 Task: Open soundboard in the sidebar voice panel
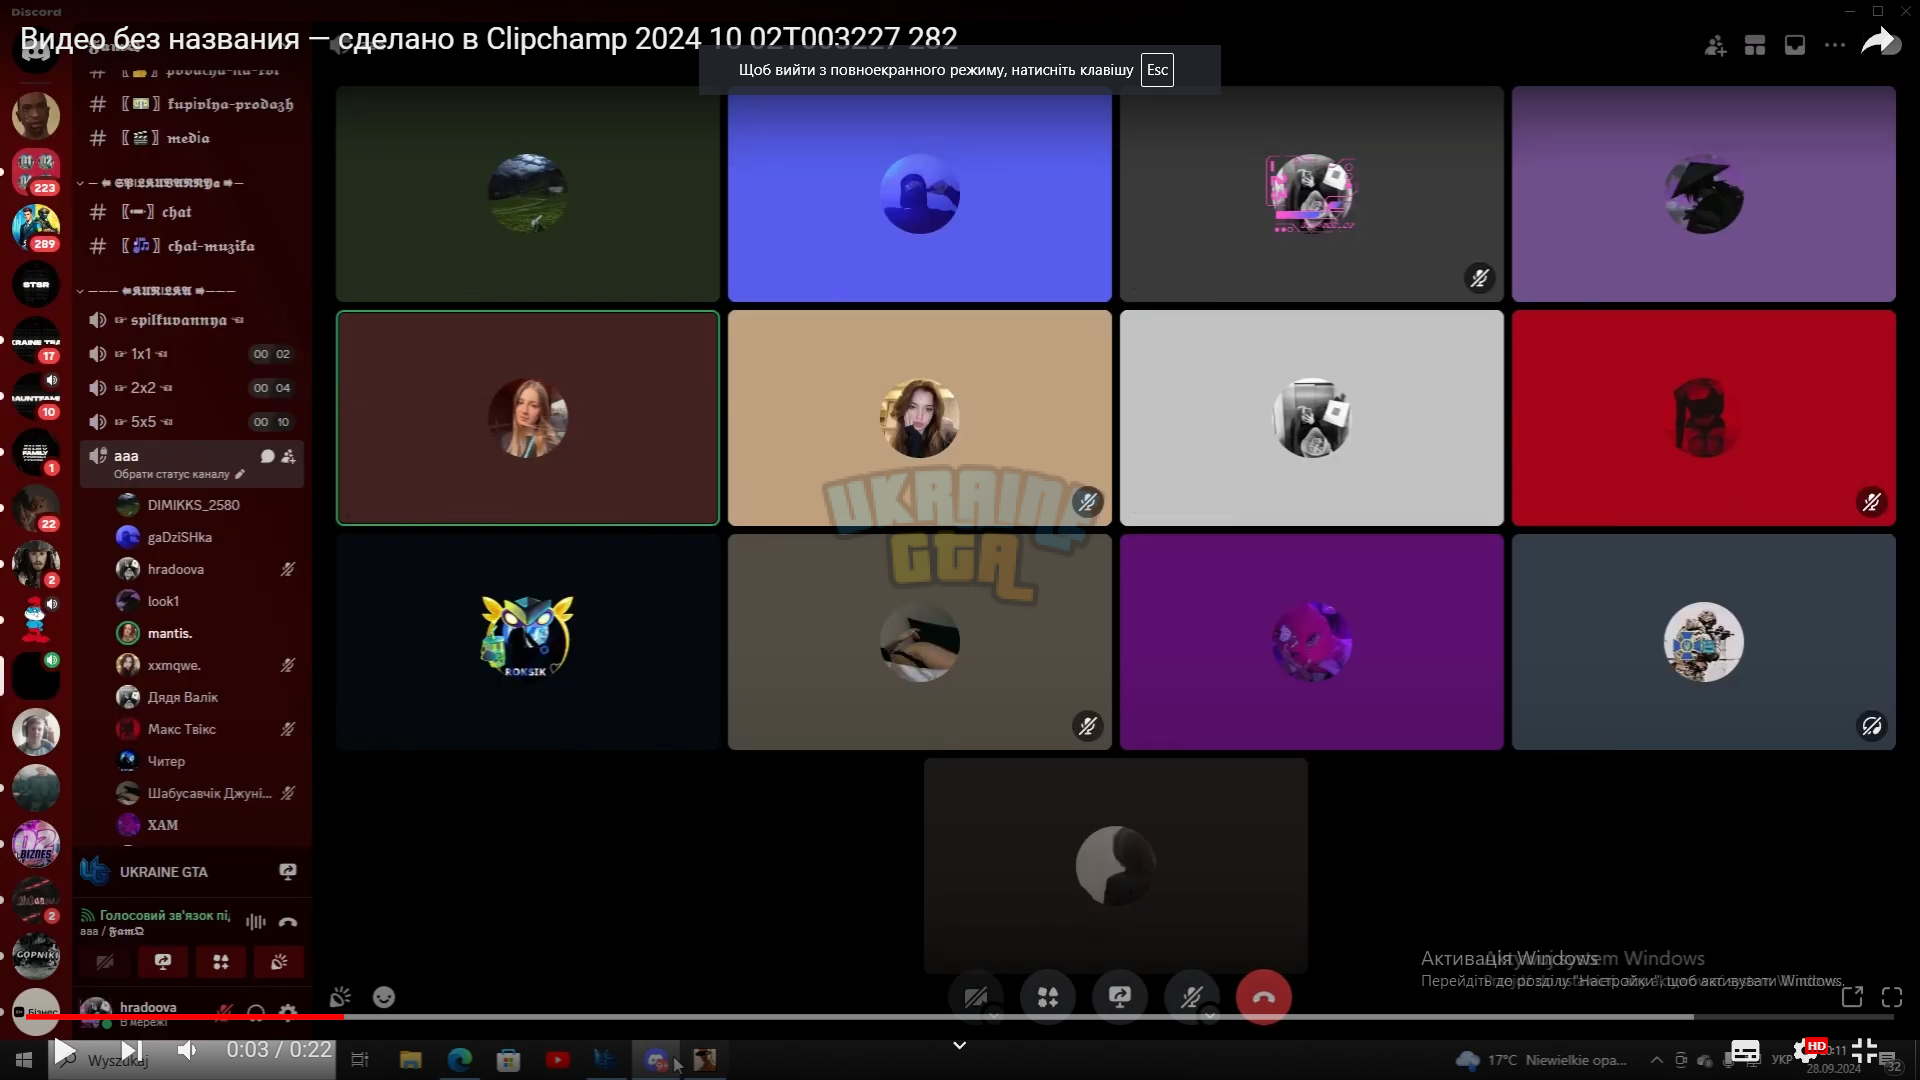[x=279, y=962]
